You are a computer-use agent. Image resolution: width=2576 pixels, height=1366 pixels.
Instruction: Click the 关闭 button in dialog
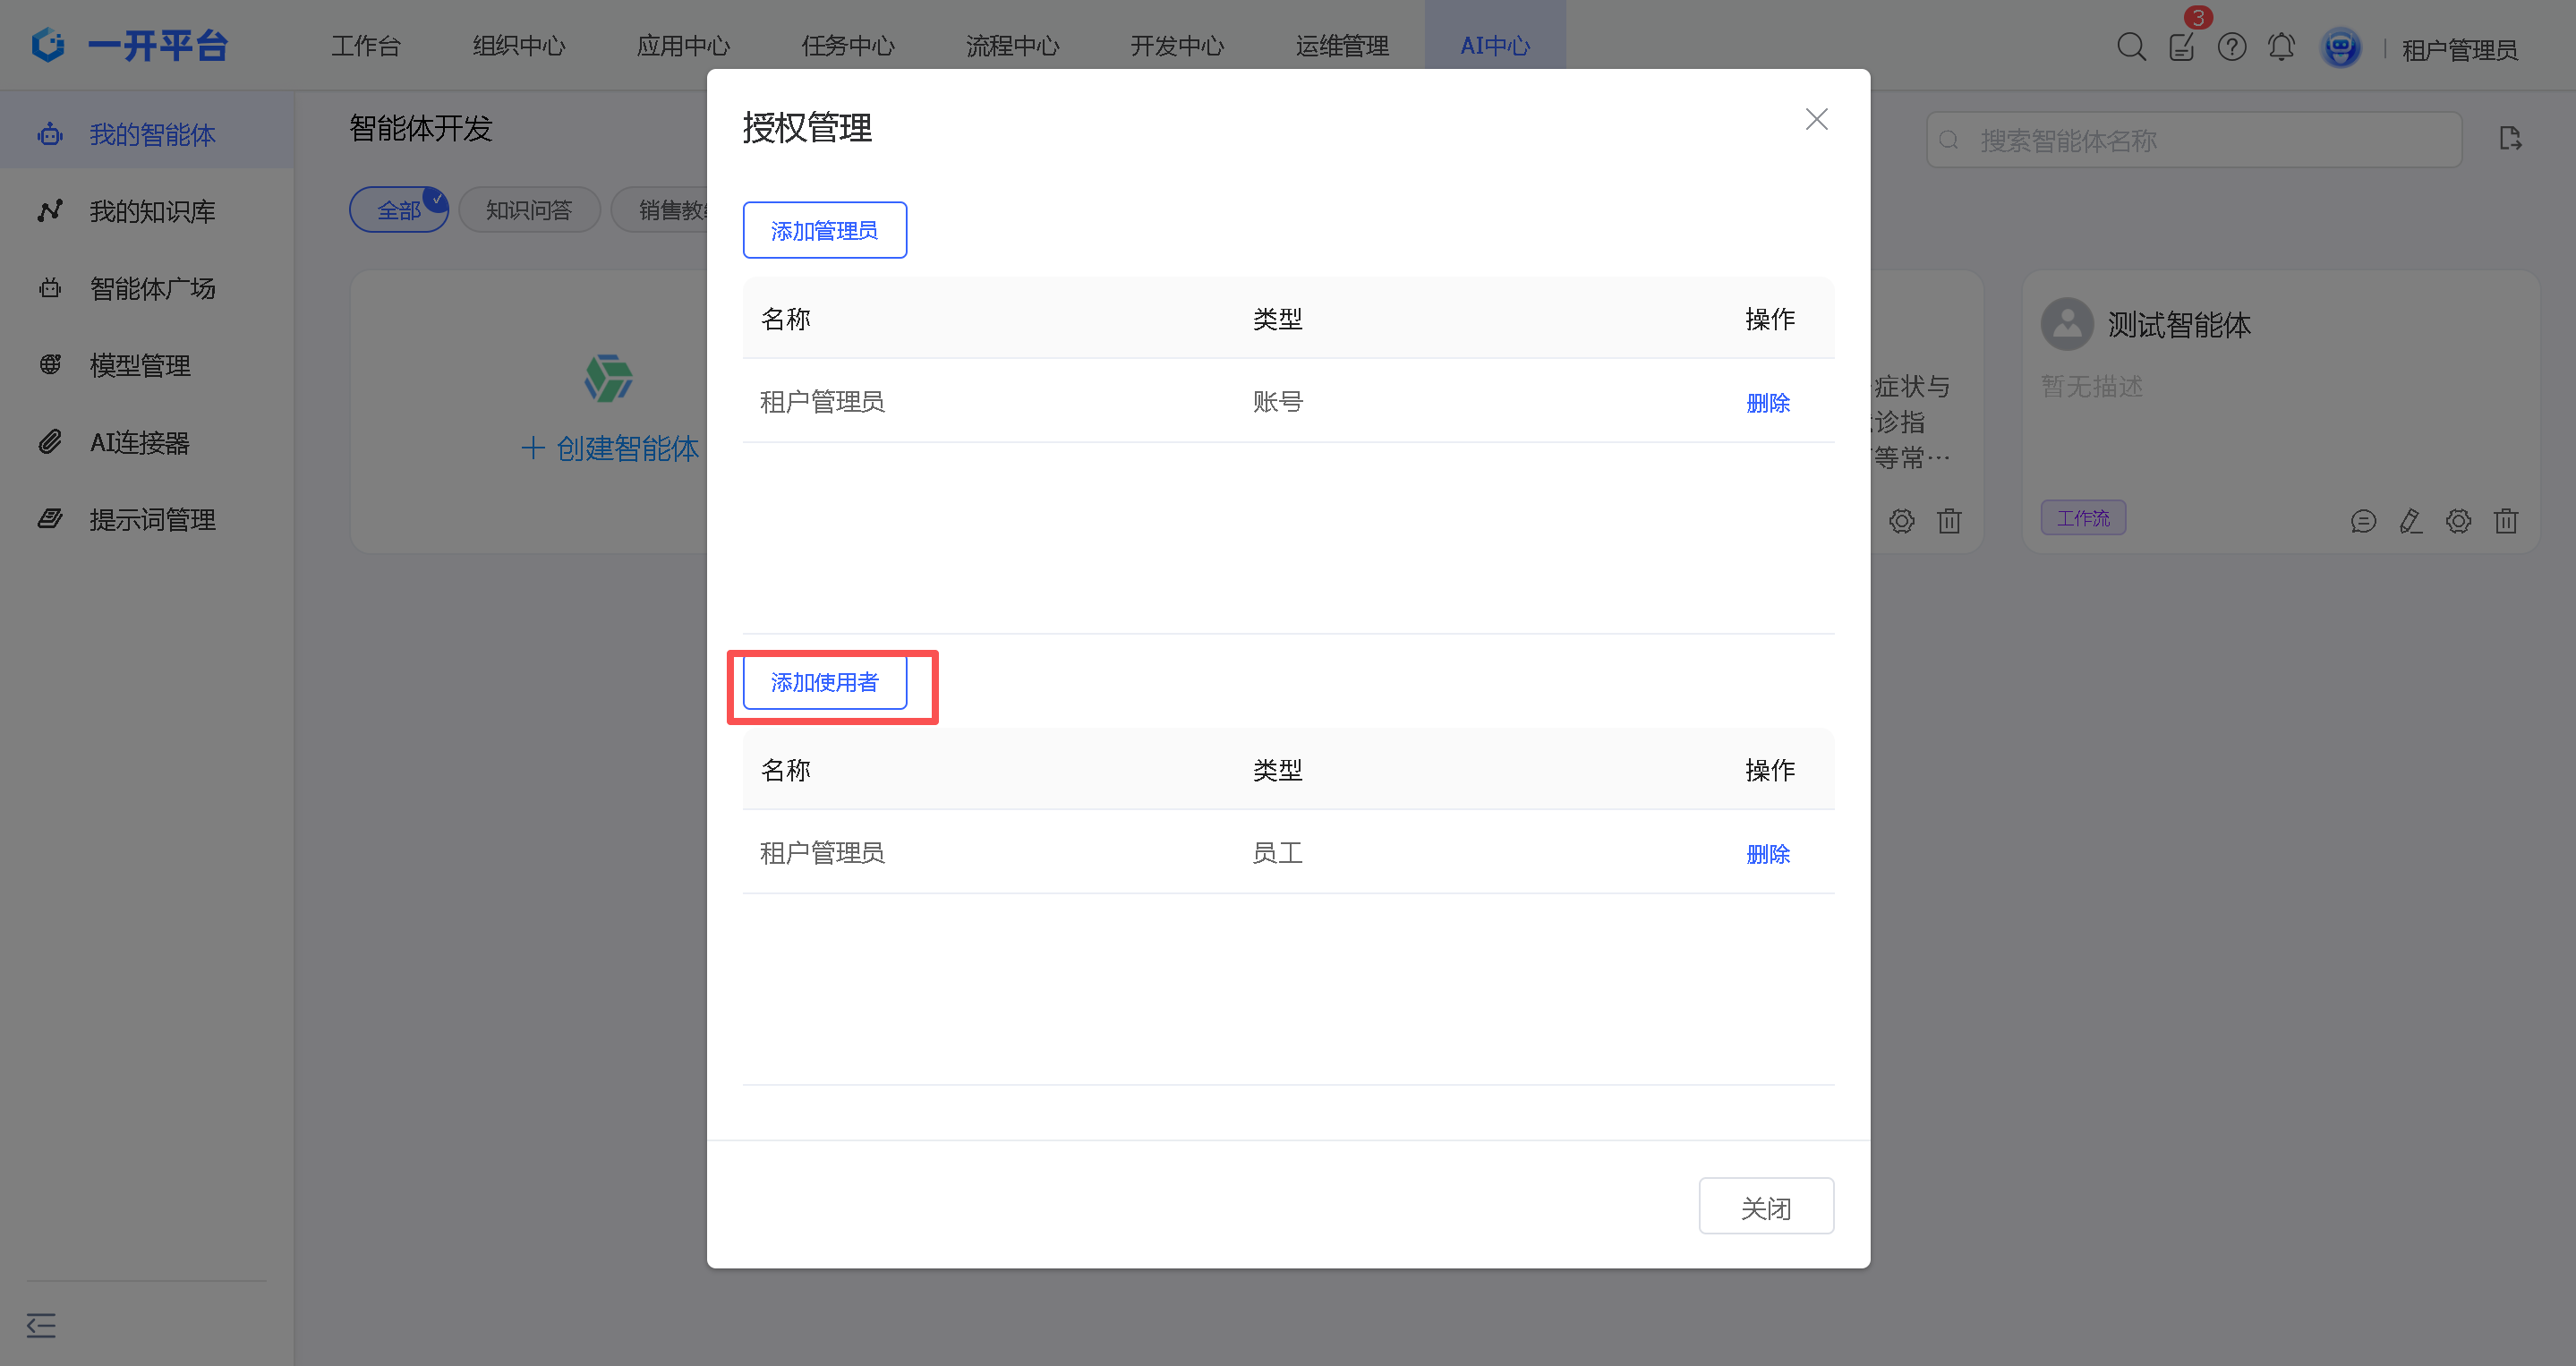[1765, 1207]
